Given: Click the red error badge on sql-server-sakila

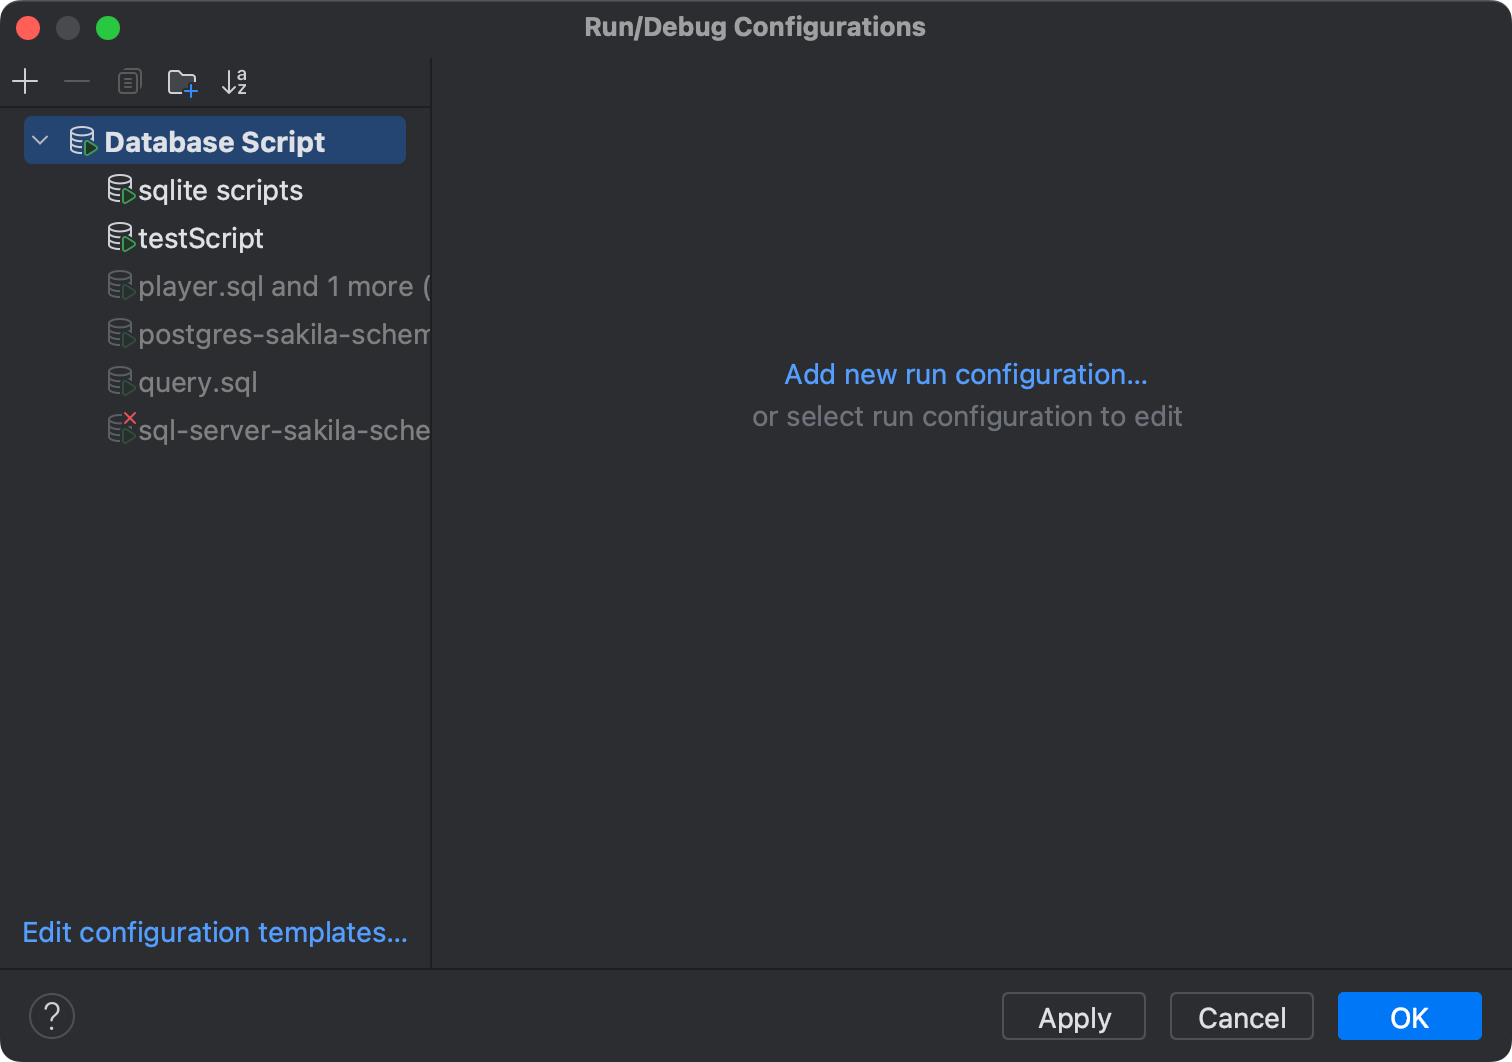Looking at the screenshot, I should pos(131,419).
